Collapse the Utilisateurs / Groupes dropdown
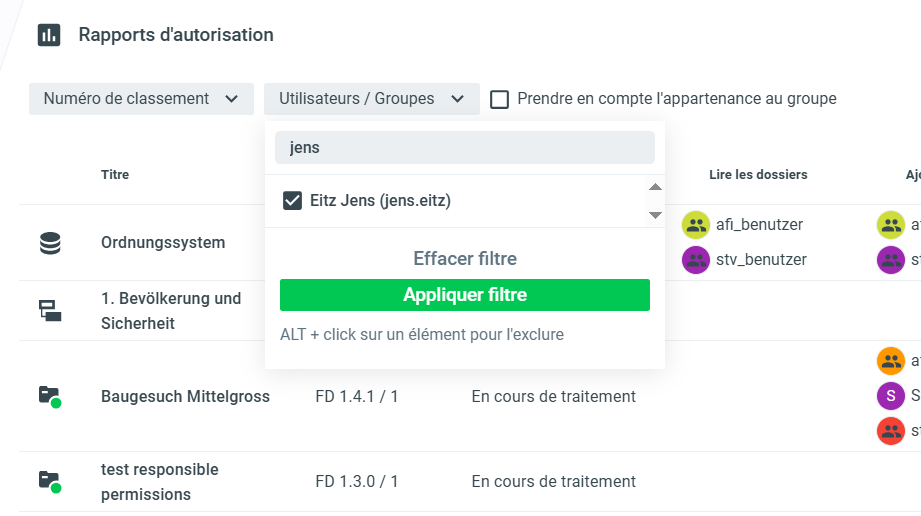Screen dimensions: 921x516 (x=371, y=99)
